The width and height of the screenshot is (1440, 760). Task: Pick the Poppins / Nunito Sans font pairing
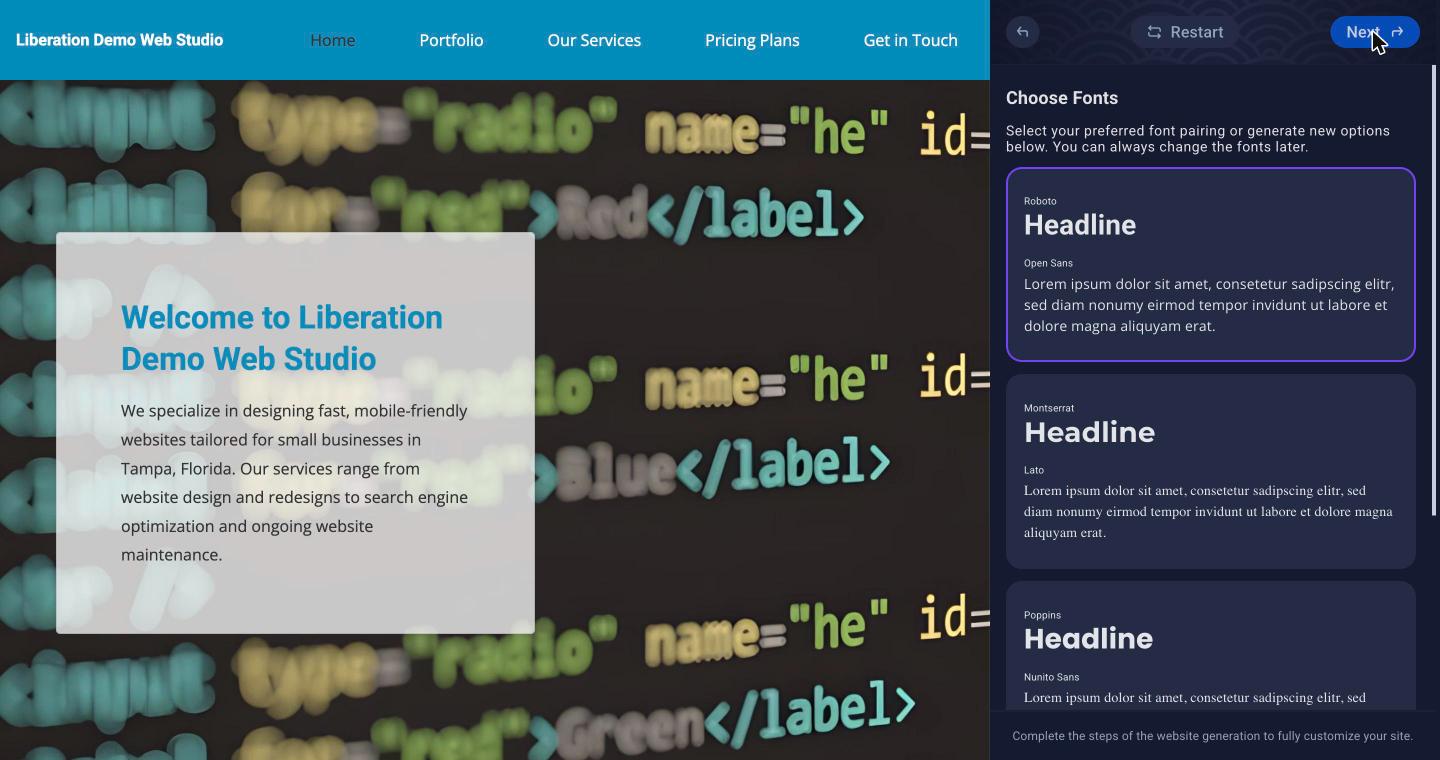click(x=1211, y=645)
